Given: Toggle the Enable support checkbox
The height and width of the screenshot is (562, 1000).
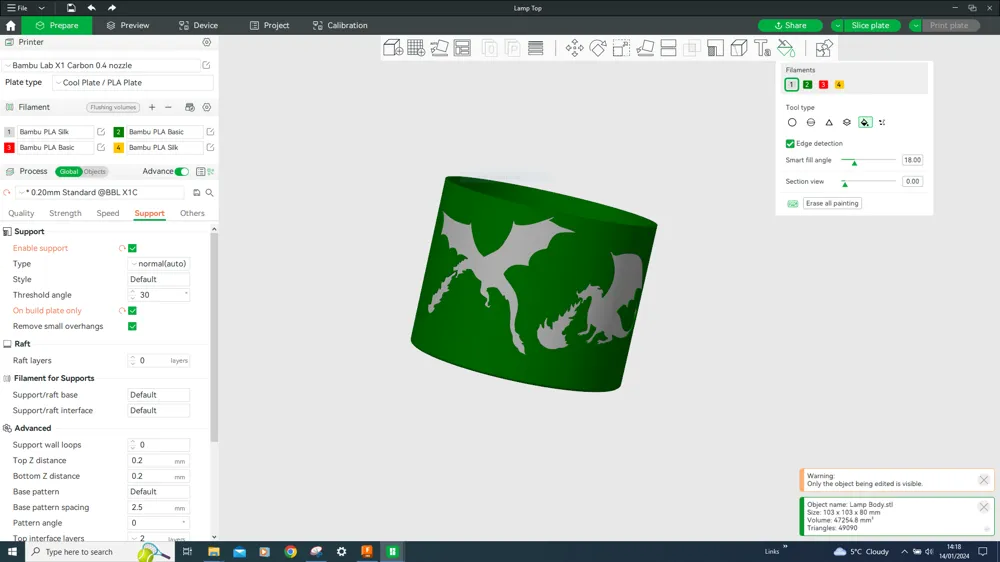Looking at the screenshot, I should point(133,248).
